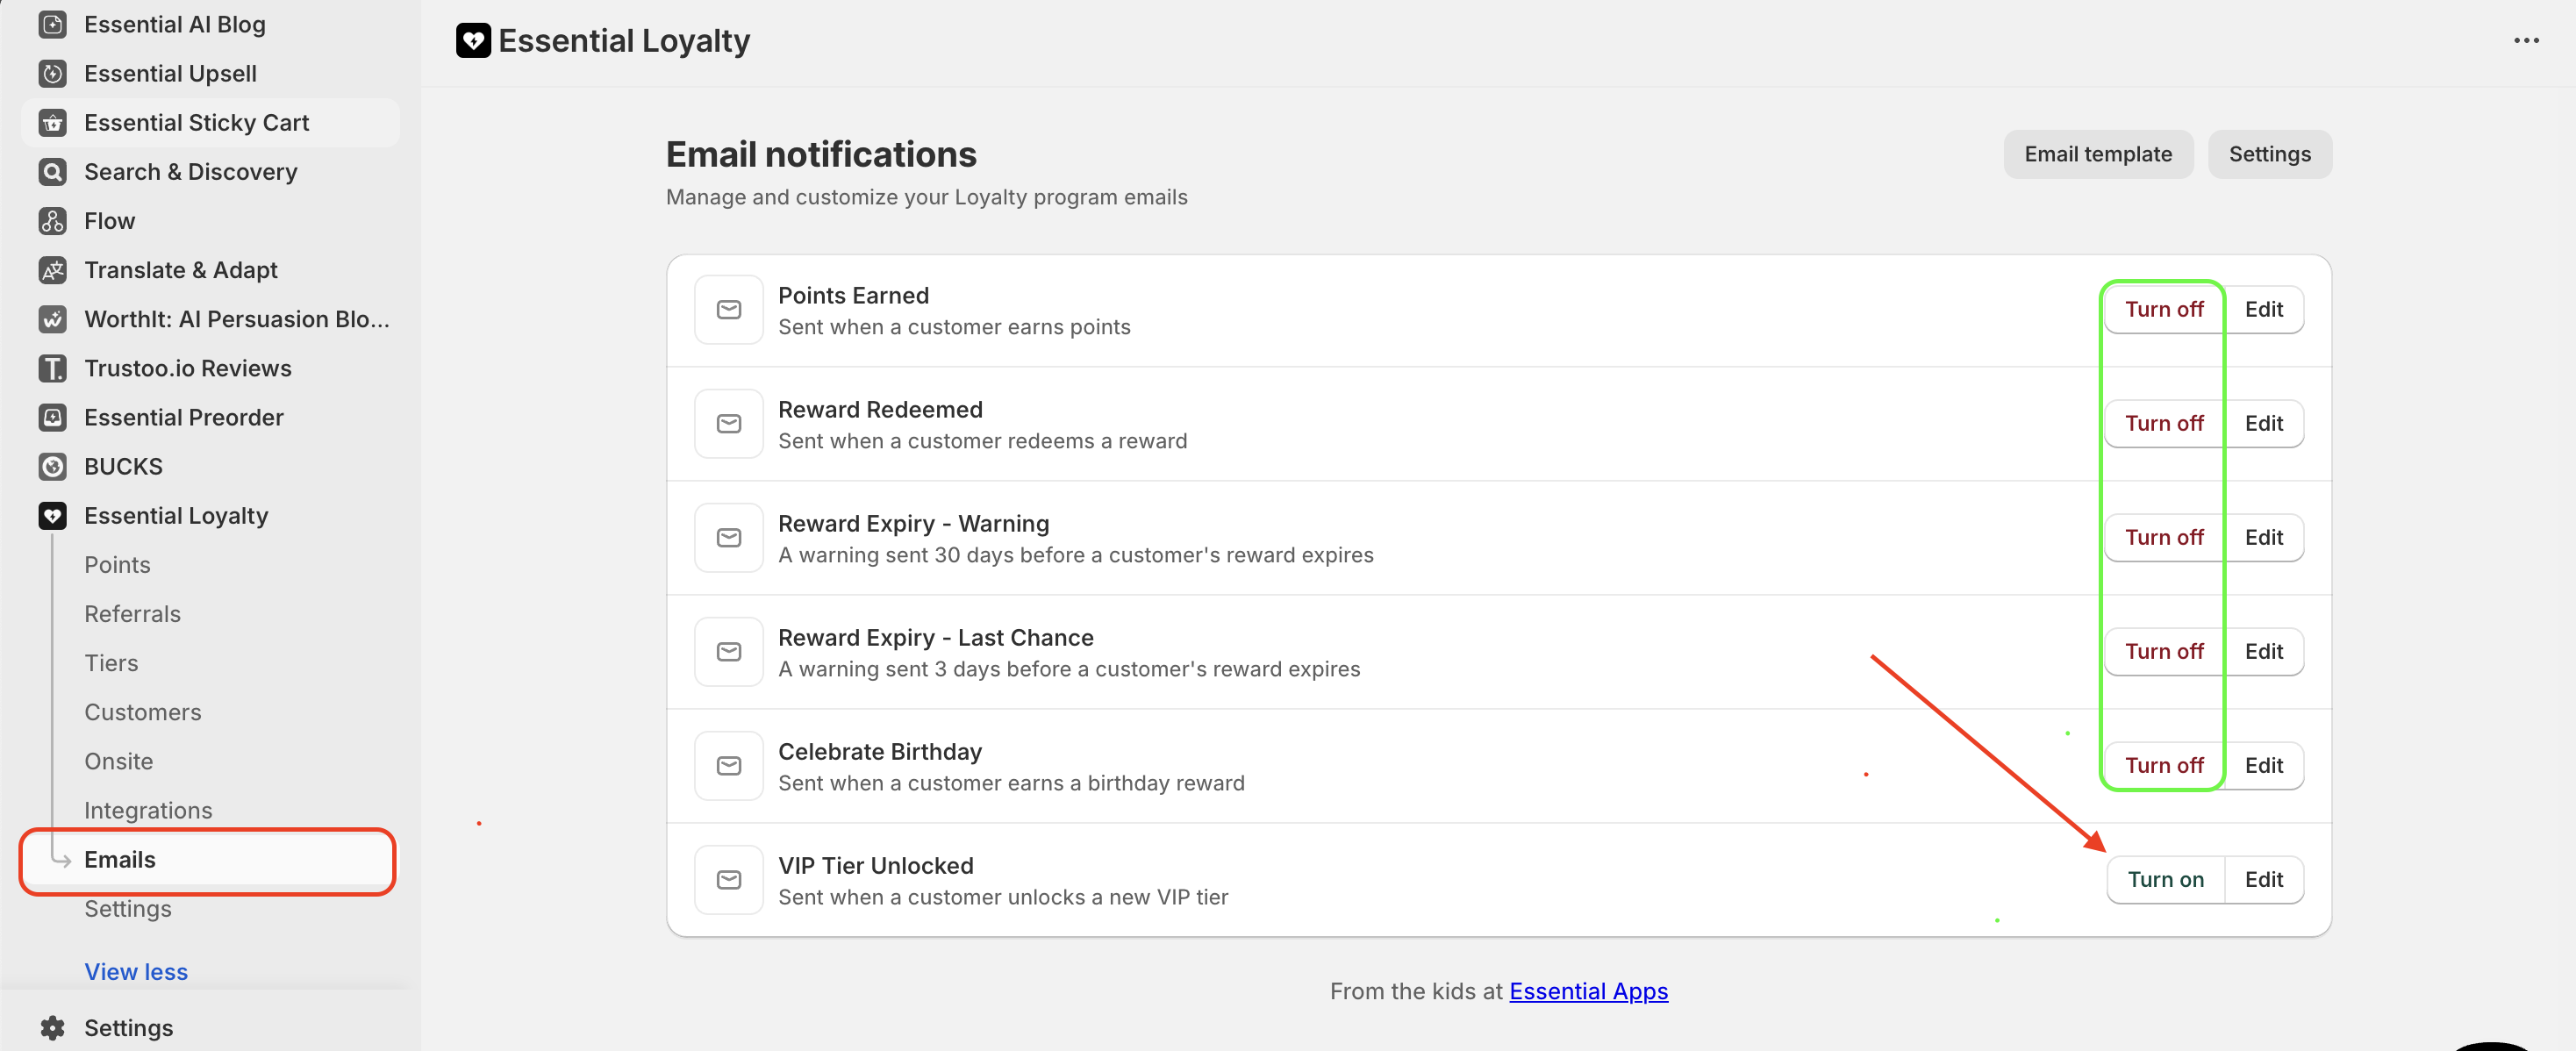Viewport: 2576px width, 1051px height.
Task: Select the Emails sub-menu item
Action: pos(208,859)
